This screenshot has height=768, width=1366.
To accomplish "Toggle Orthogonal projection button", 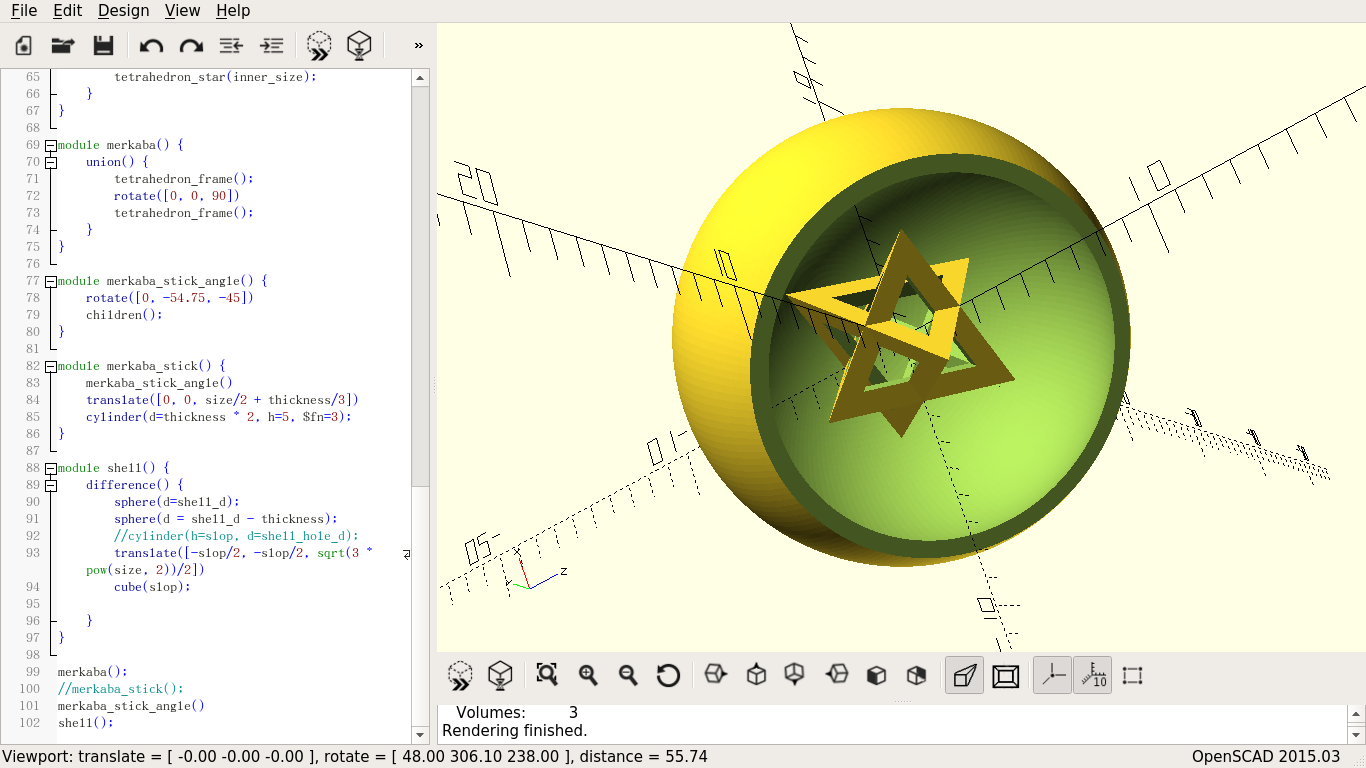I will pyautogui.click(x=1005, y=675).
